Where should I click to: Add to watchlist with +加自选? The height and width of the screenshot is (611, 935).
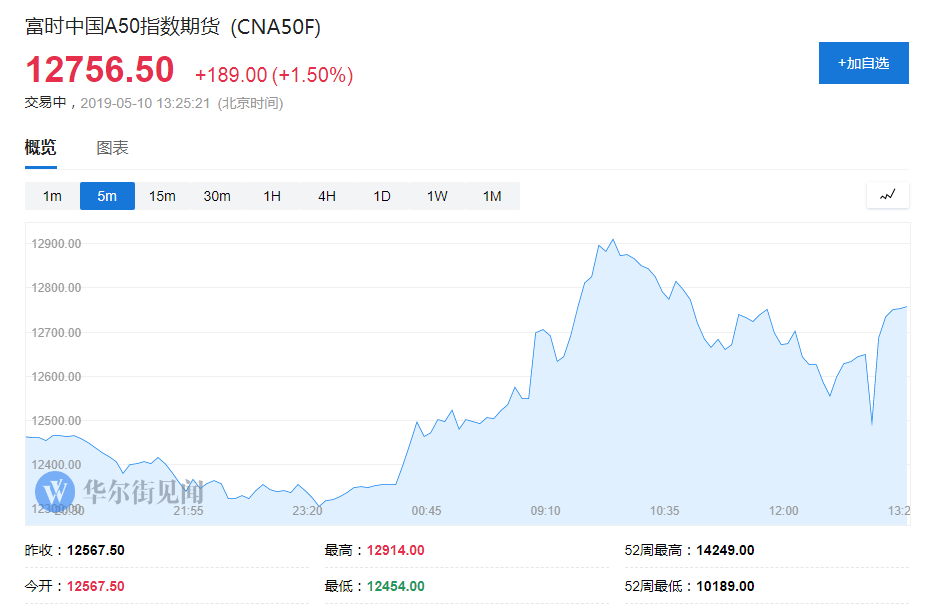(x=863, y=63)
